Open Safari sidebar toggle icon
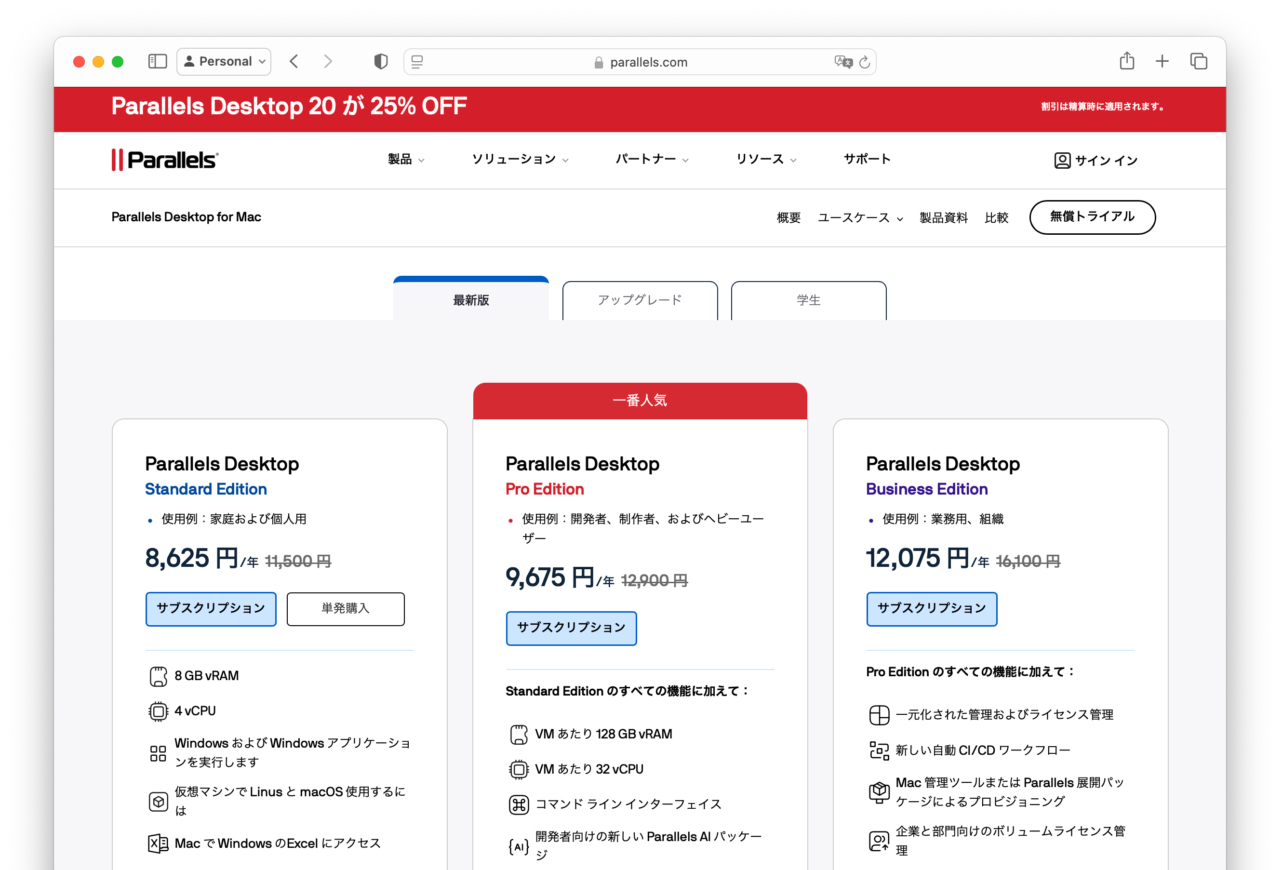This screenshot has height=870, width=1280. (x=158, y=61)
